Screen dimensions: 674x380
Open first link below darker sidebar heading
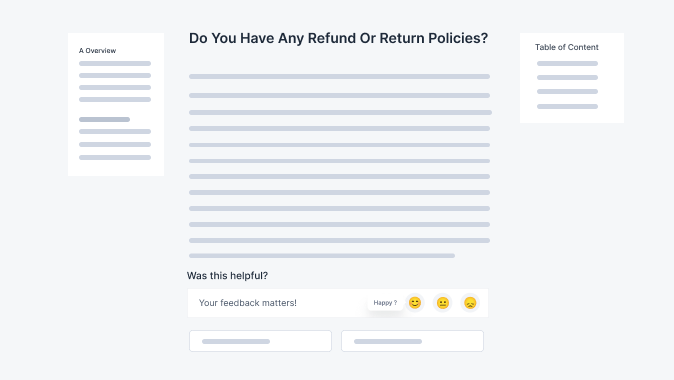(115, 132)
